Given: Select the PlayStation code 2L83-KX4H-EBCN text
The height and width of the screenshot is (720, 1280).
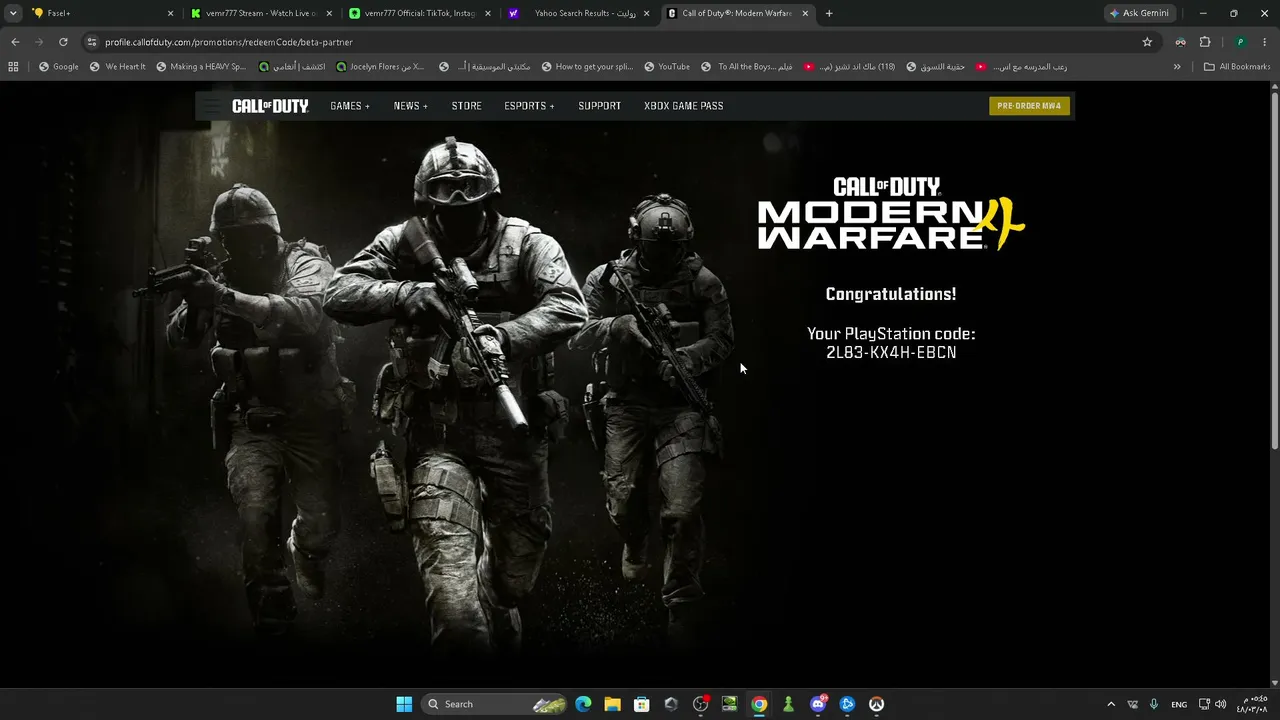Looking at the screenshot, I should 891,353.
